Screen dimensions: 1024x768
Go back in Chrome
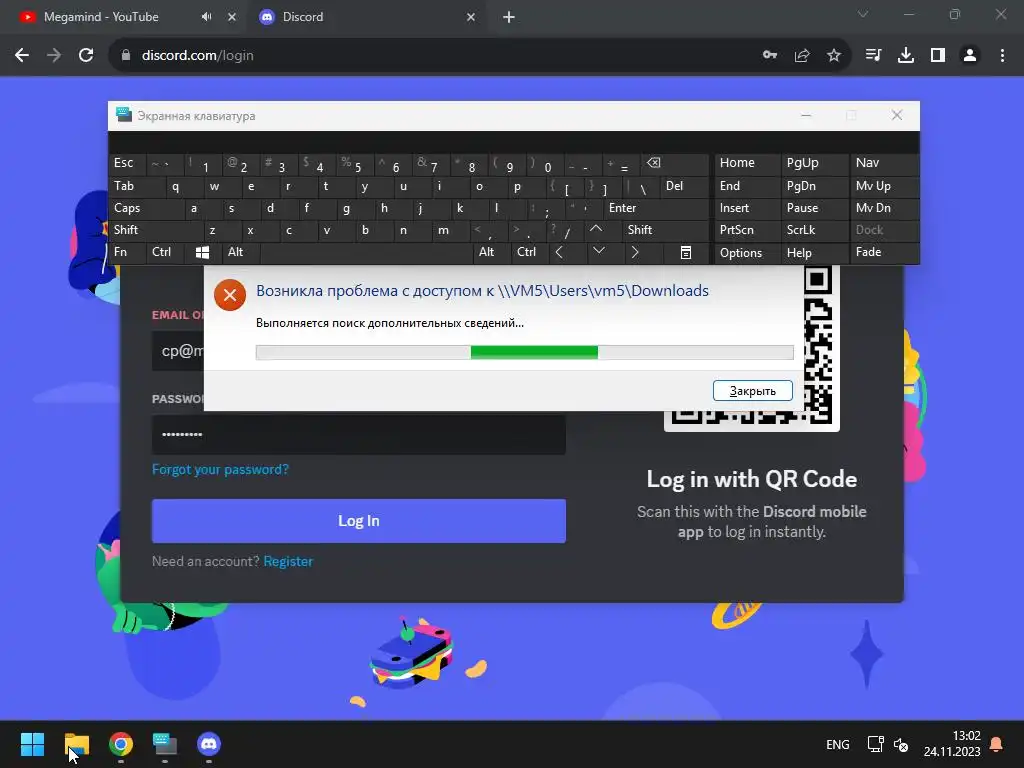coord(22,56)
